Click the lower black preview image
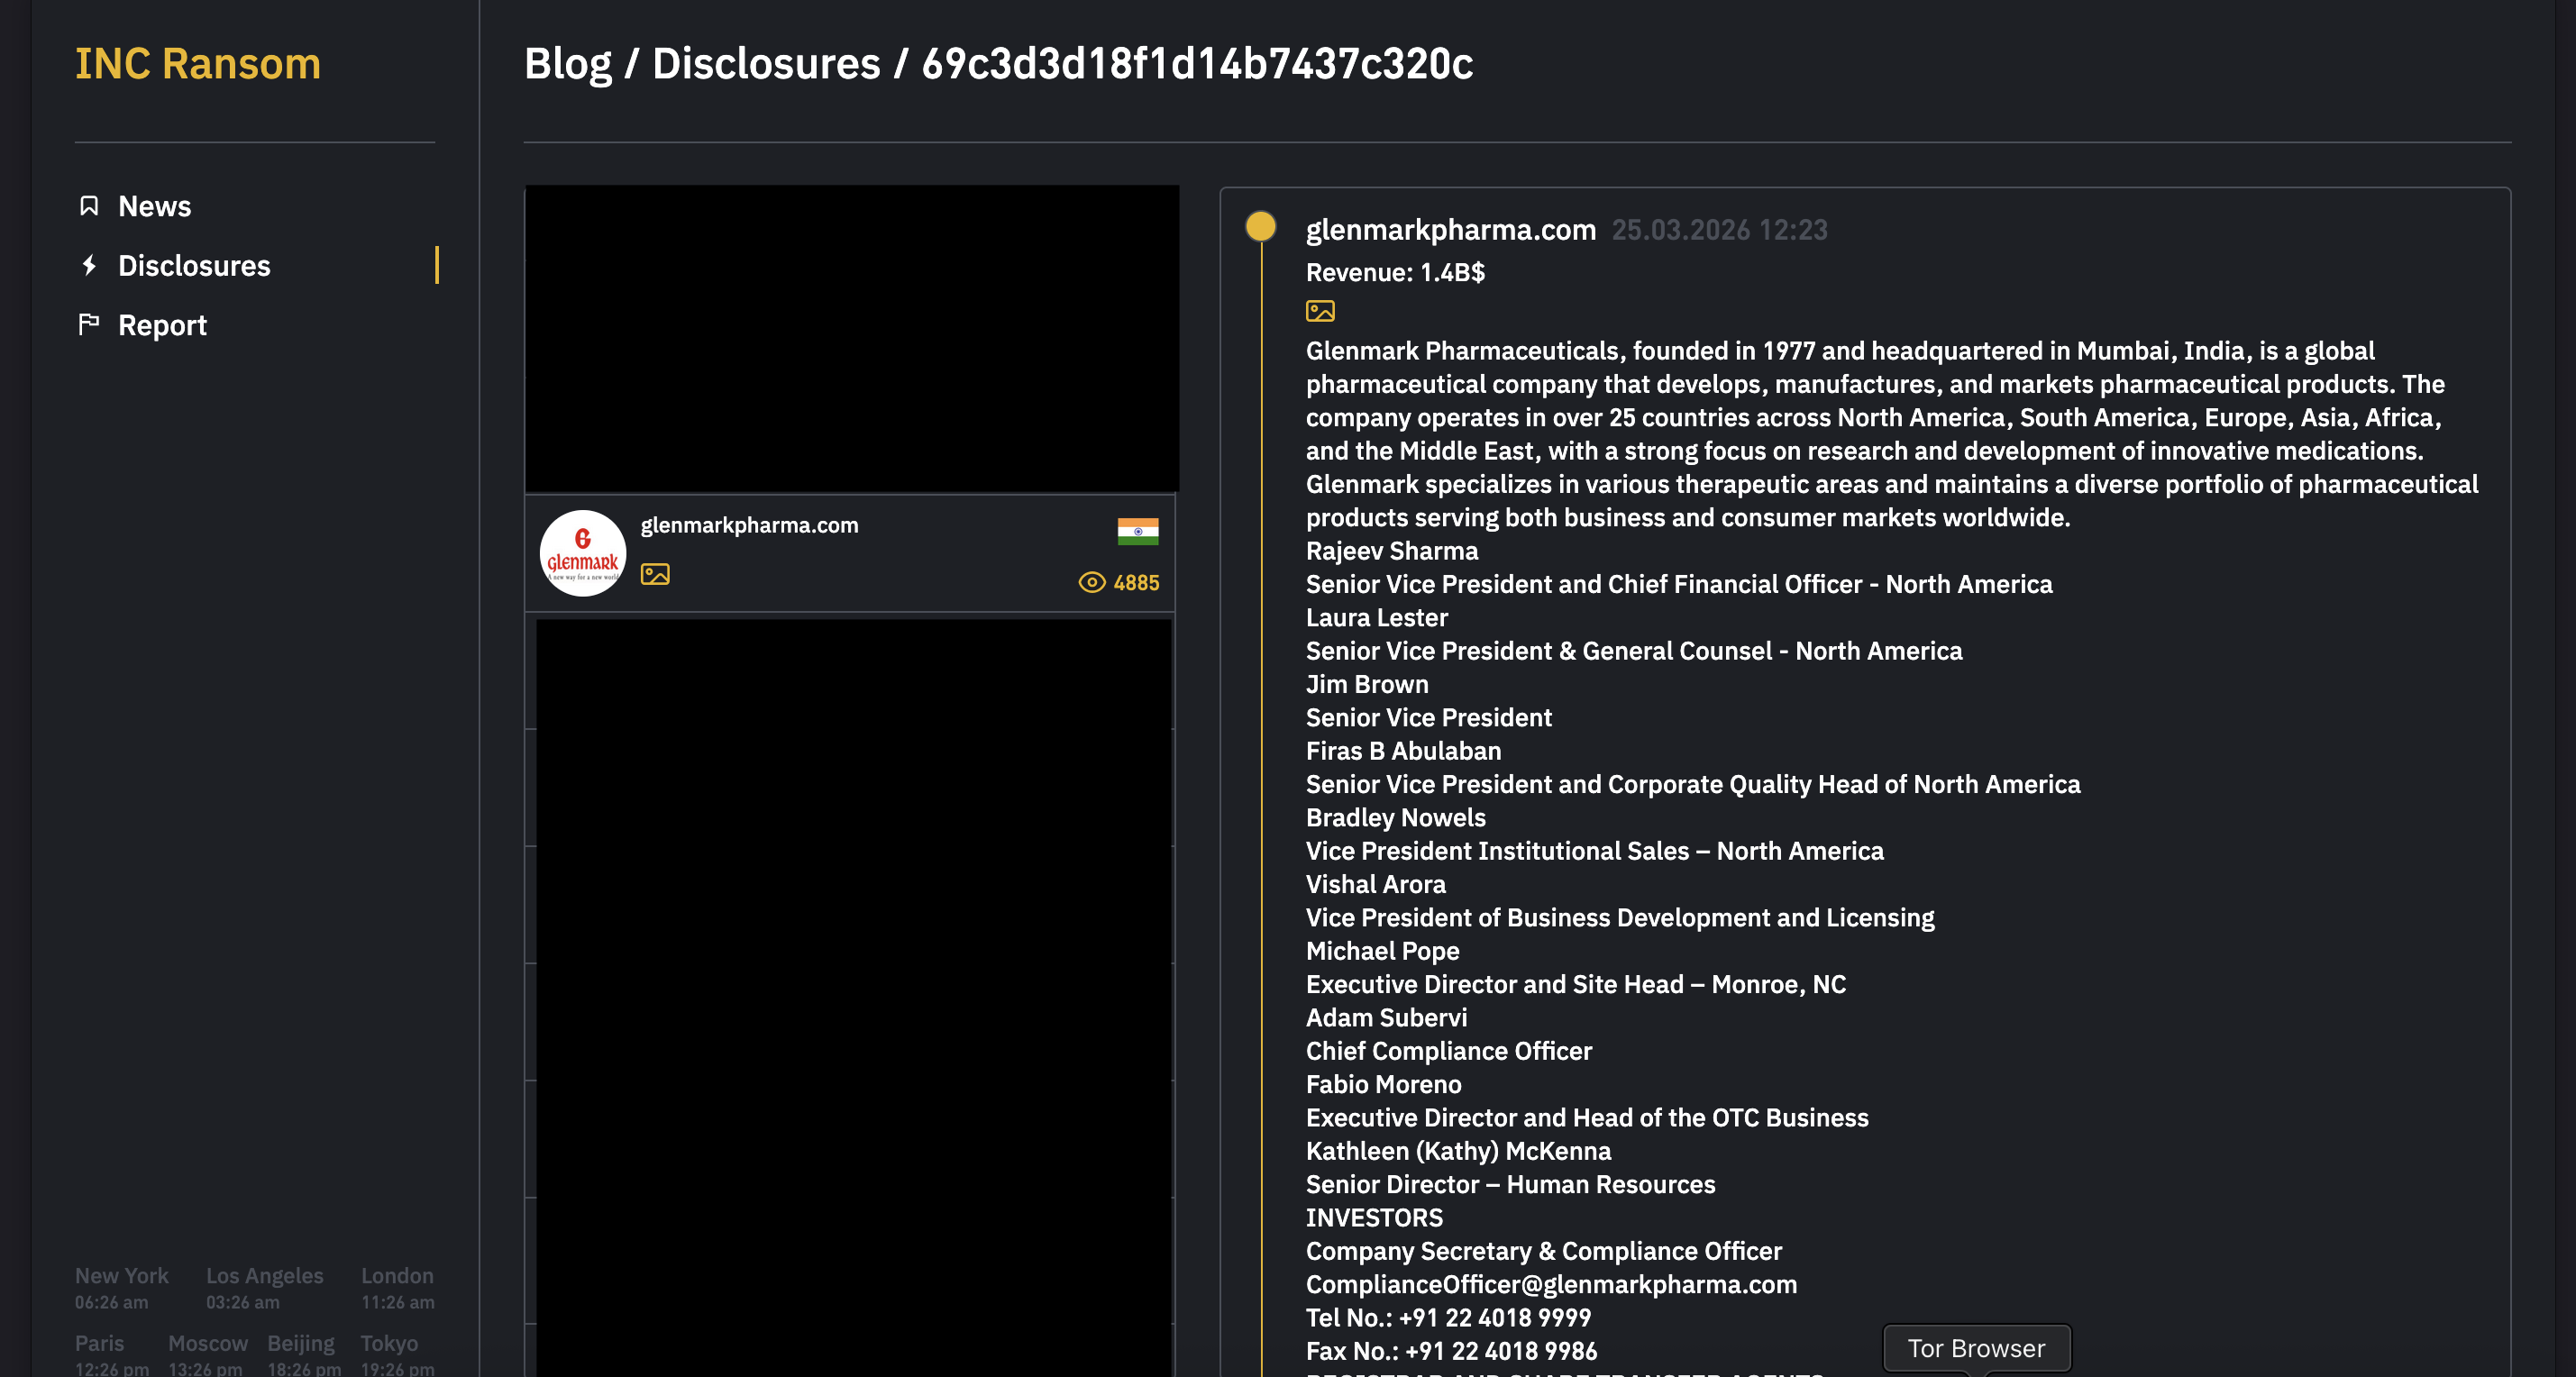 [853, 997]
